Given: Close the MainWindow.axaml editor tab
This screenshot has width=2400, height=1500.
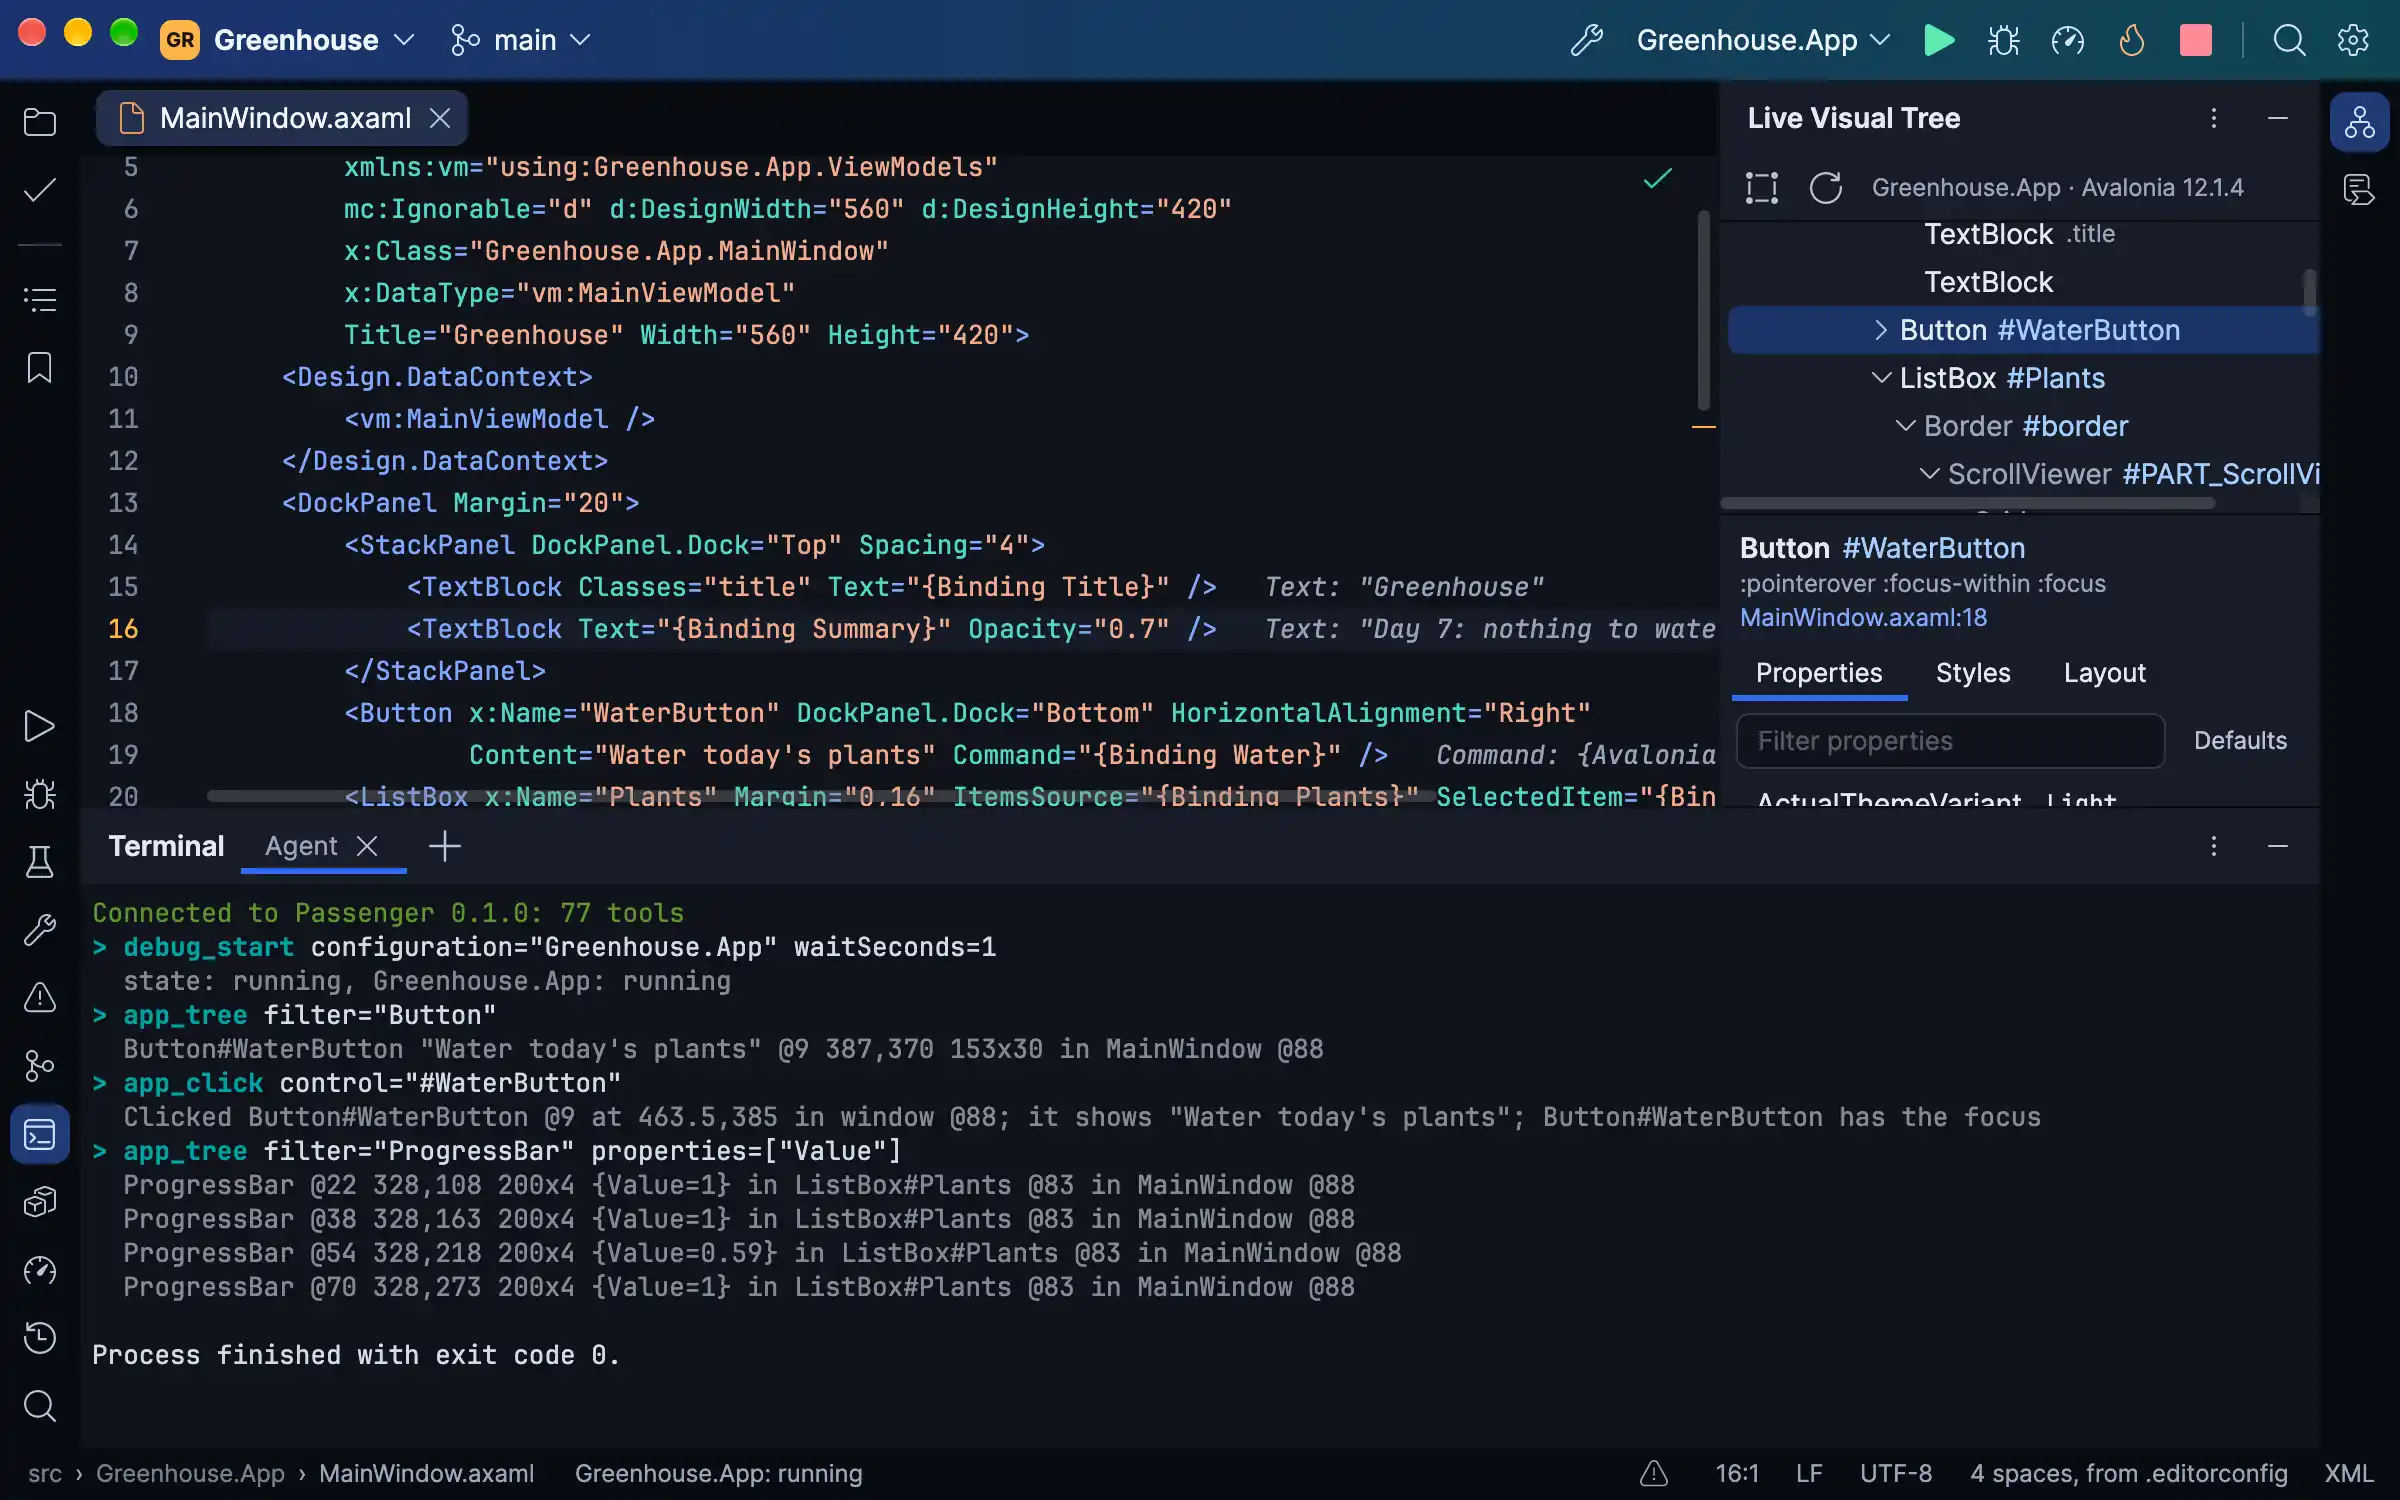Looking at the screenshot, I should coord(440,118).
